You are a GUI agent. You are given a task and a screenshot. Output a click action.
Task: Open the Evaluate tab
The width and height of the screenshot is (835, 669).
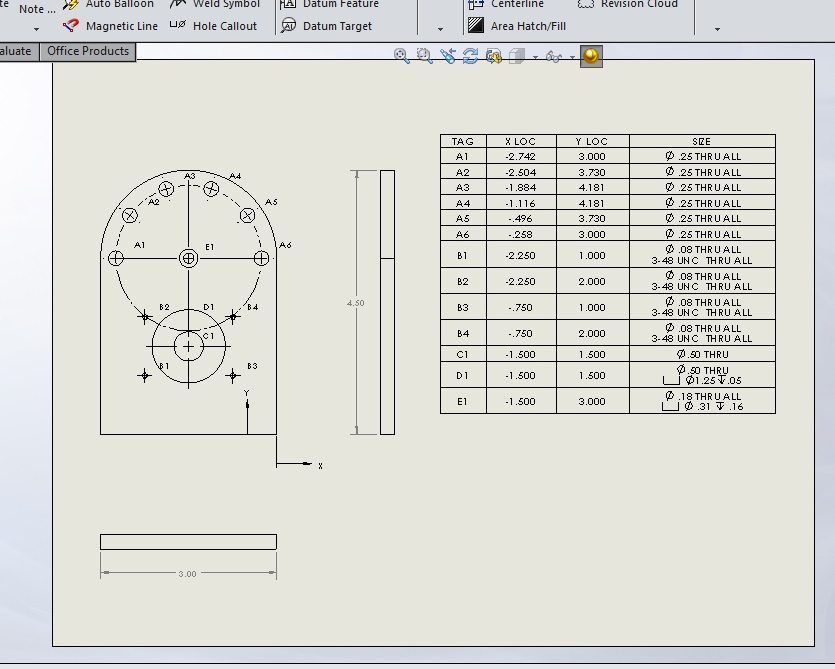click(17, 51)
